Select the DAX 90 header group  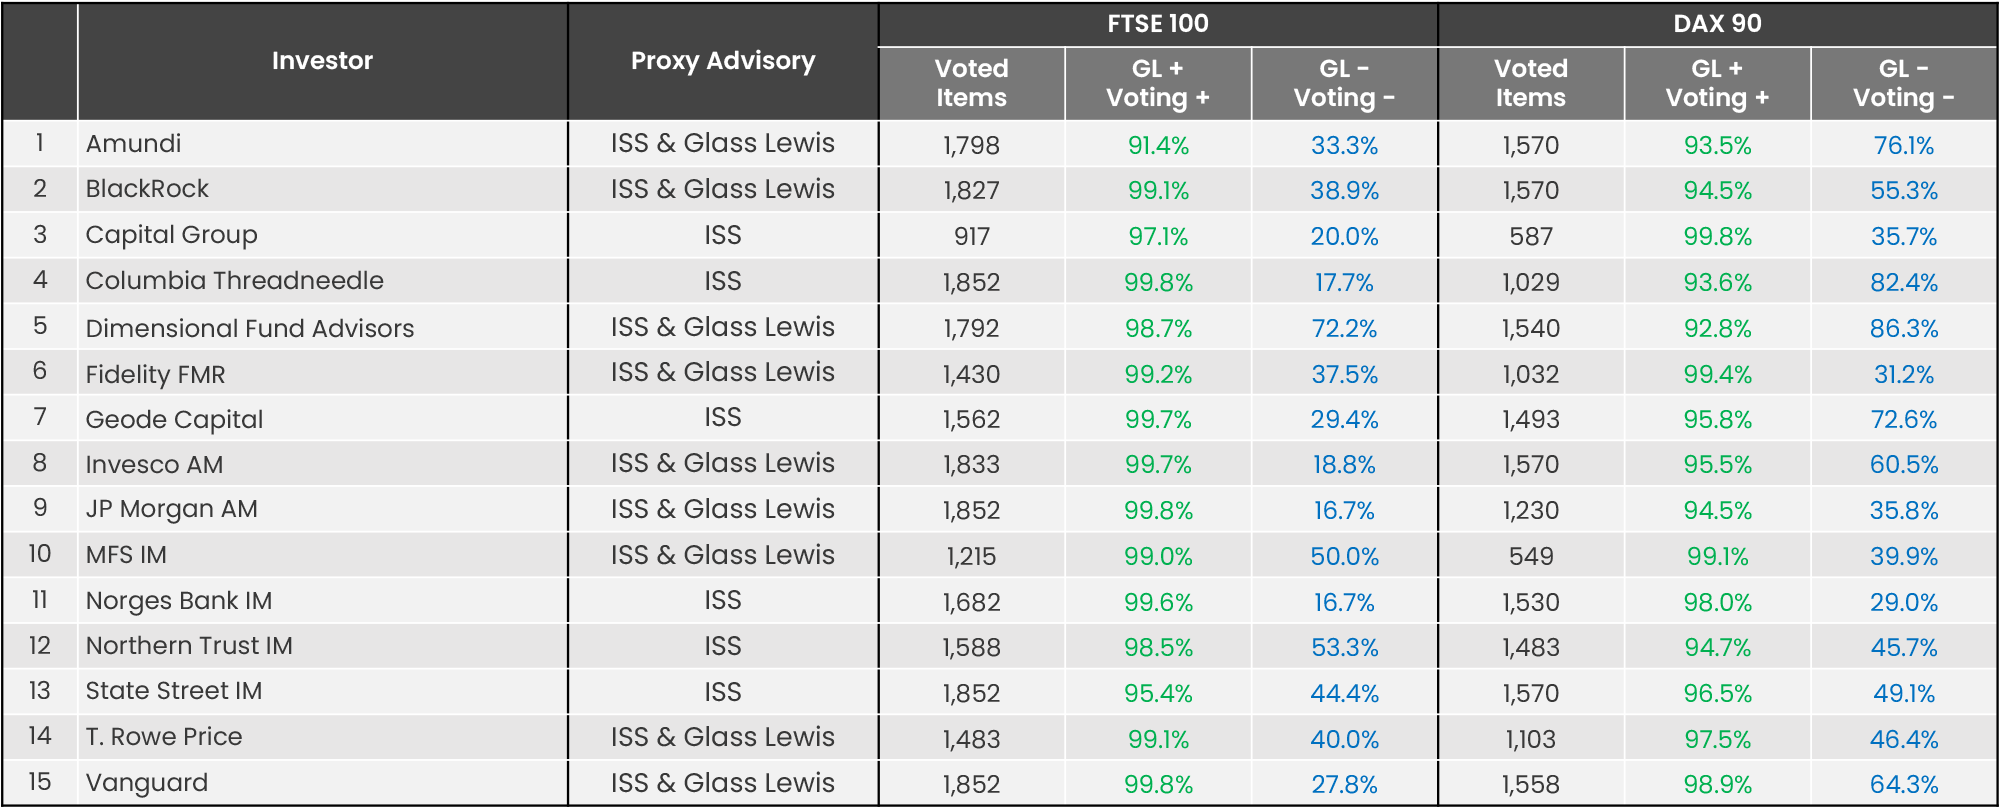point(1717,23)
